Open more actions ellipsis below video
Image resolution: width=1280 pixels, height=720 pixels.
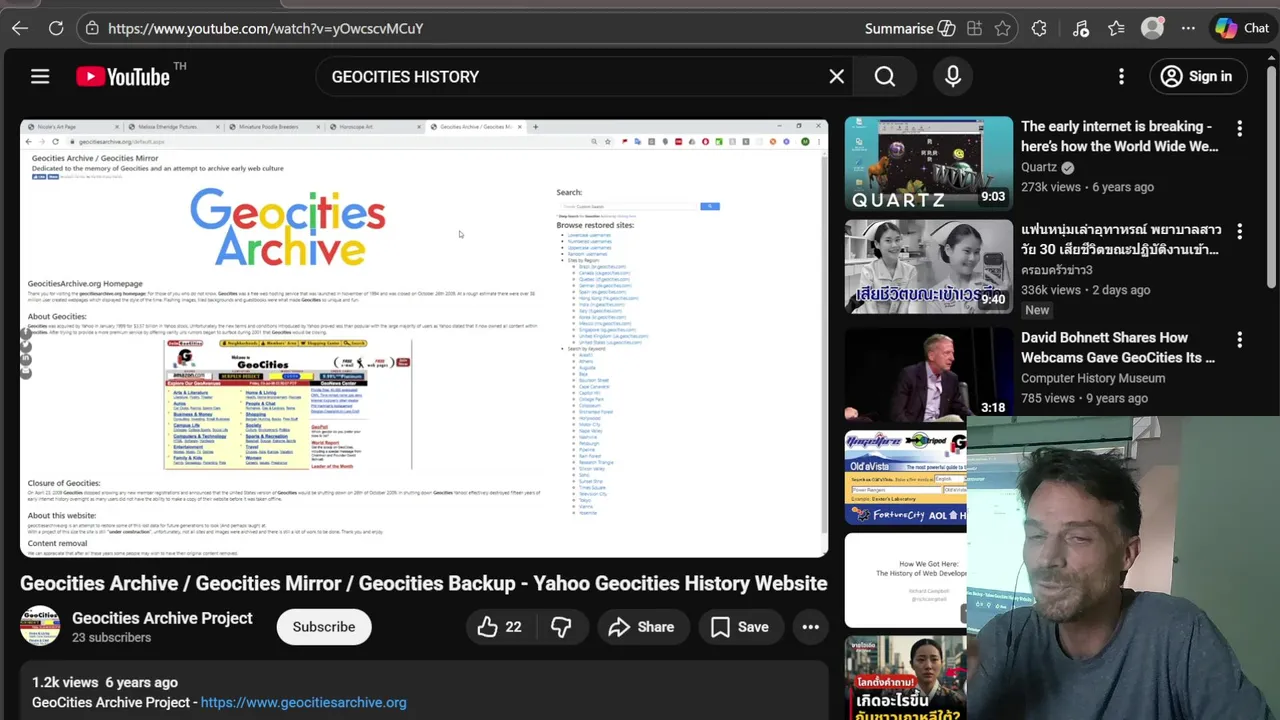(x=811, y=627)
